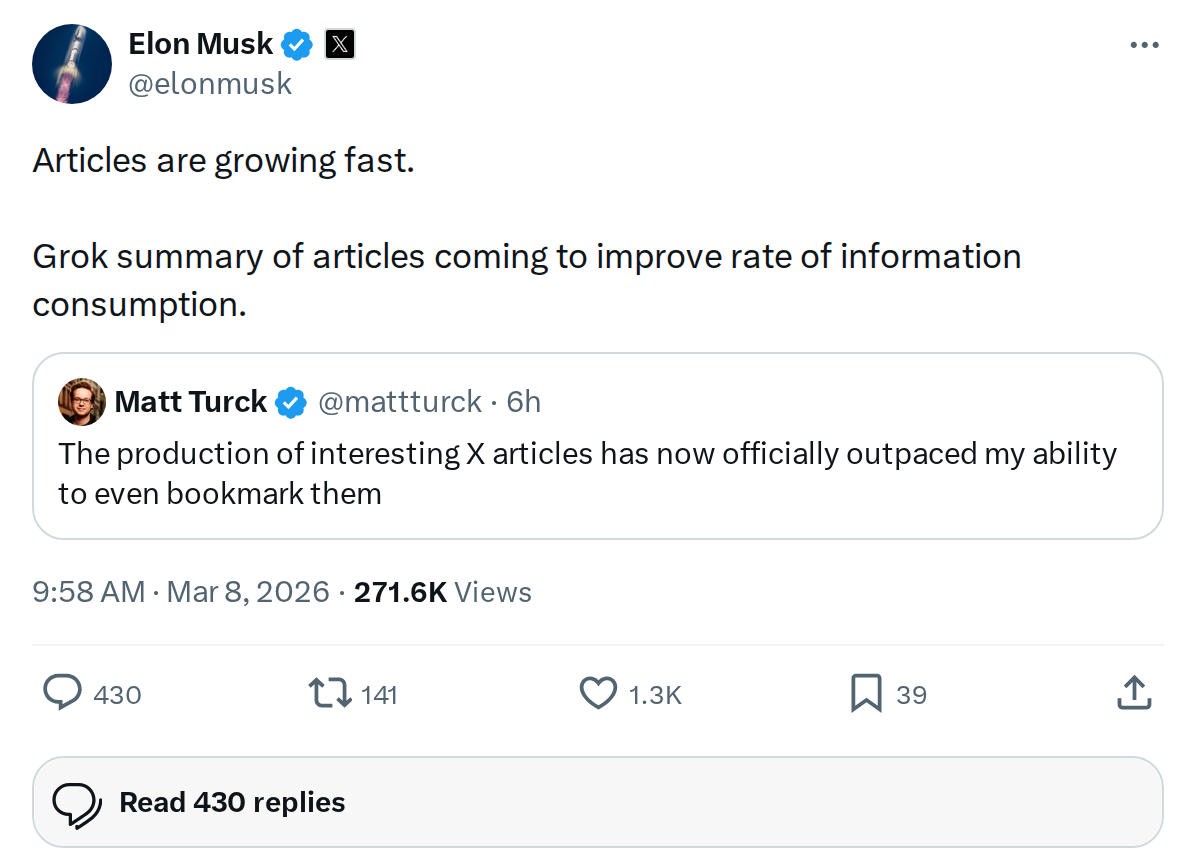Click the 1.3K likes count
This screenshot has width=1196, height=864.
[655, 693]
